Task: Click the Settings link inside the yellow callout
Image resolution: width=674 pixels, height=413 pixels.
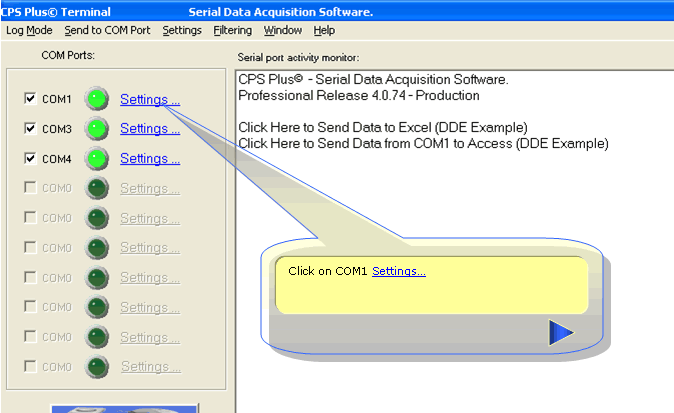Action: coord(399,271)
